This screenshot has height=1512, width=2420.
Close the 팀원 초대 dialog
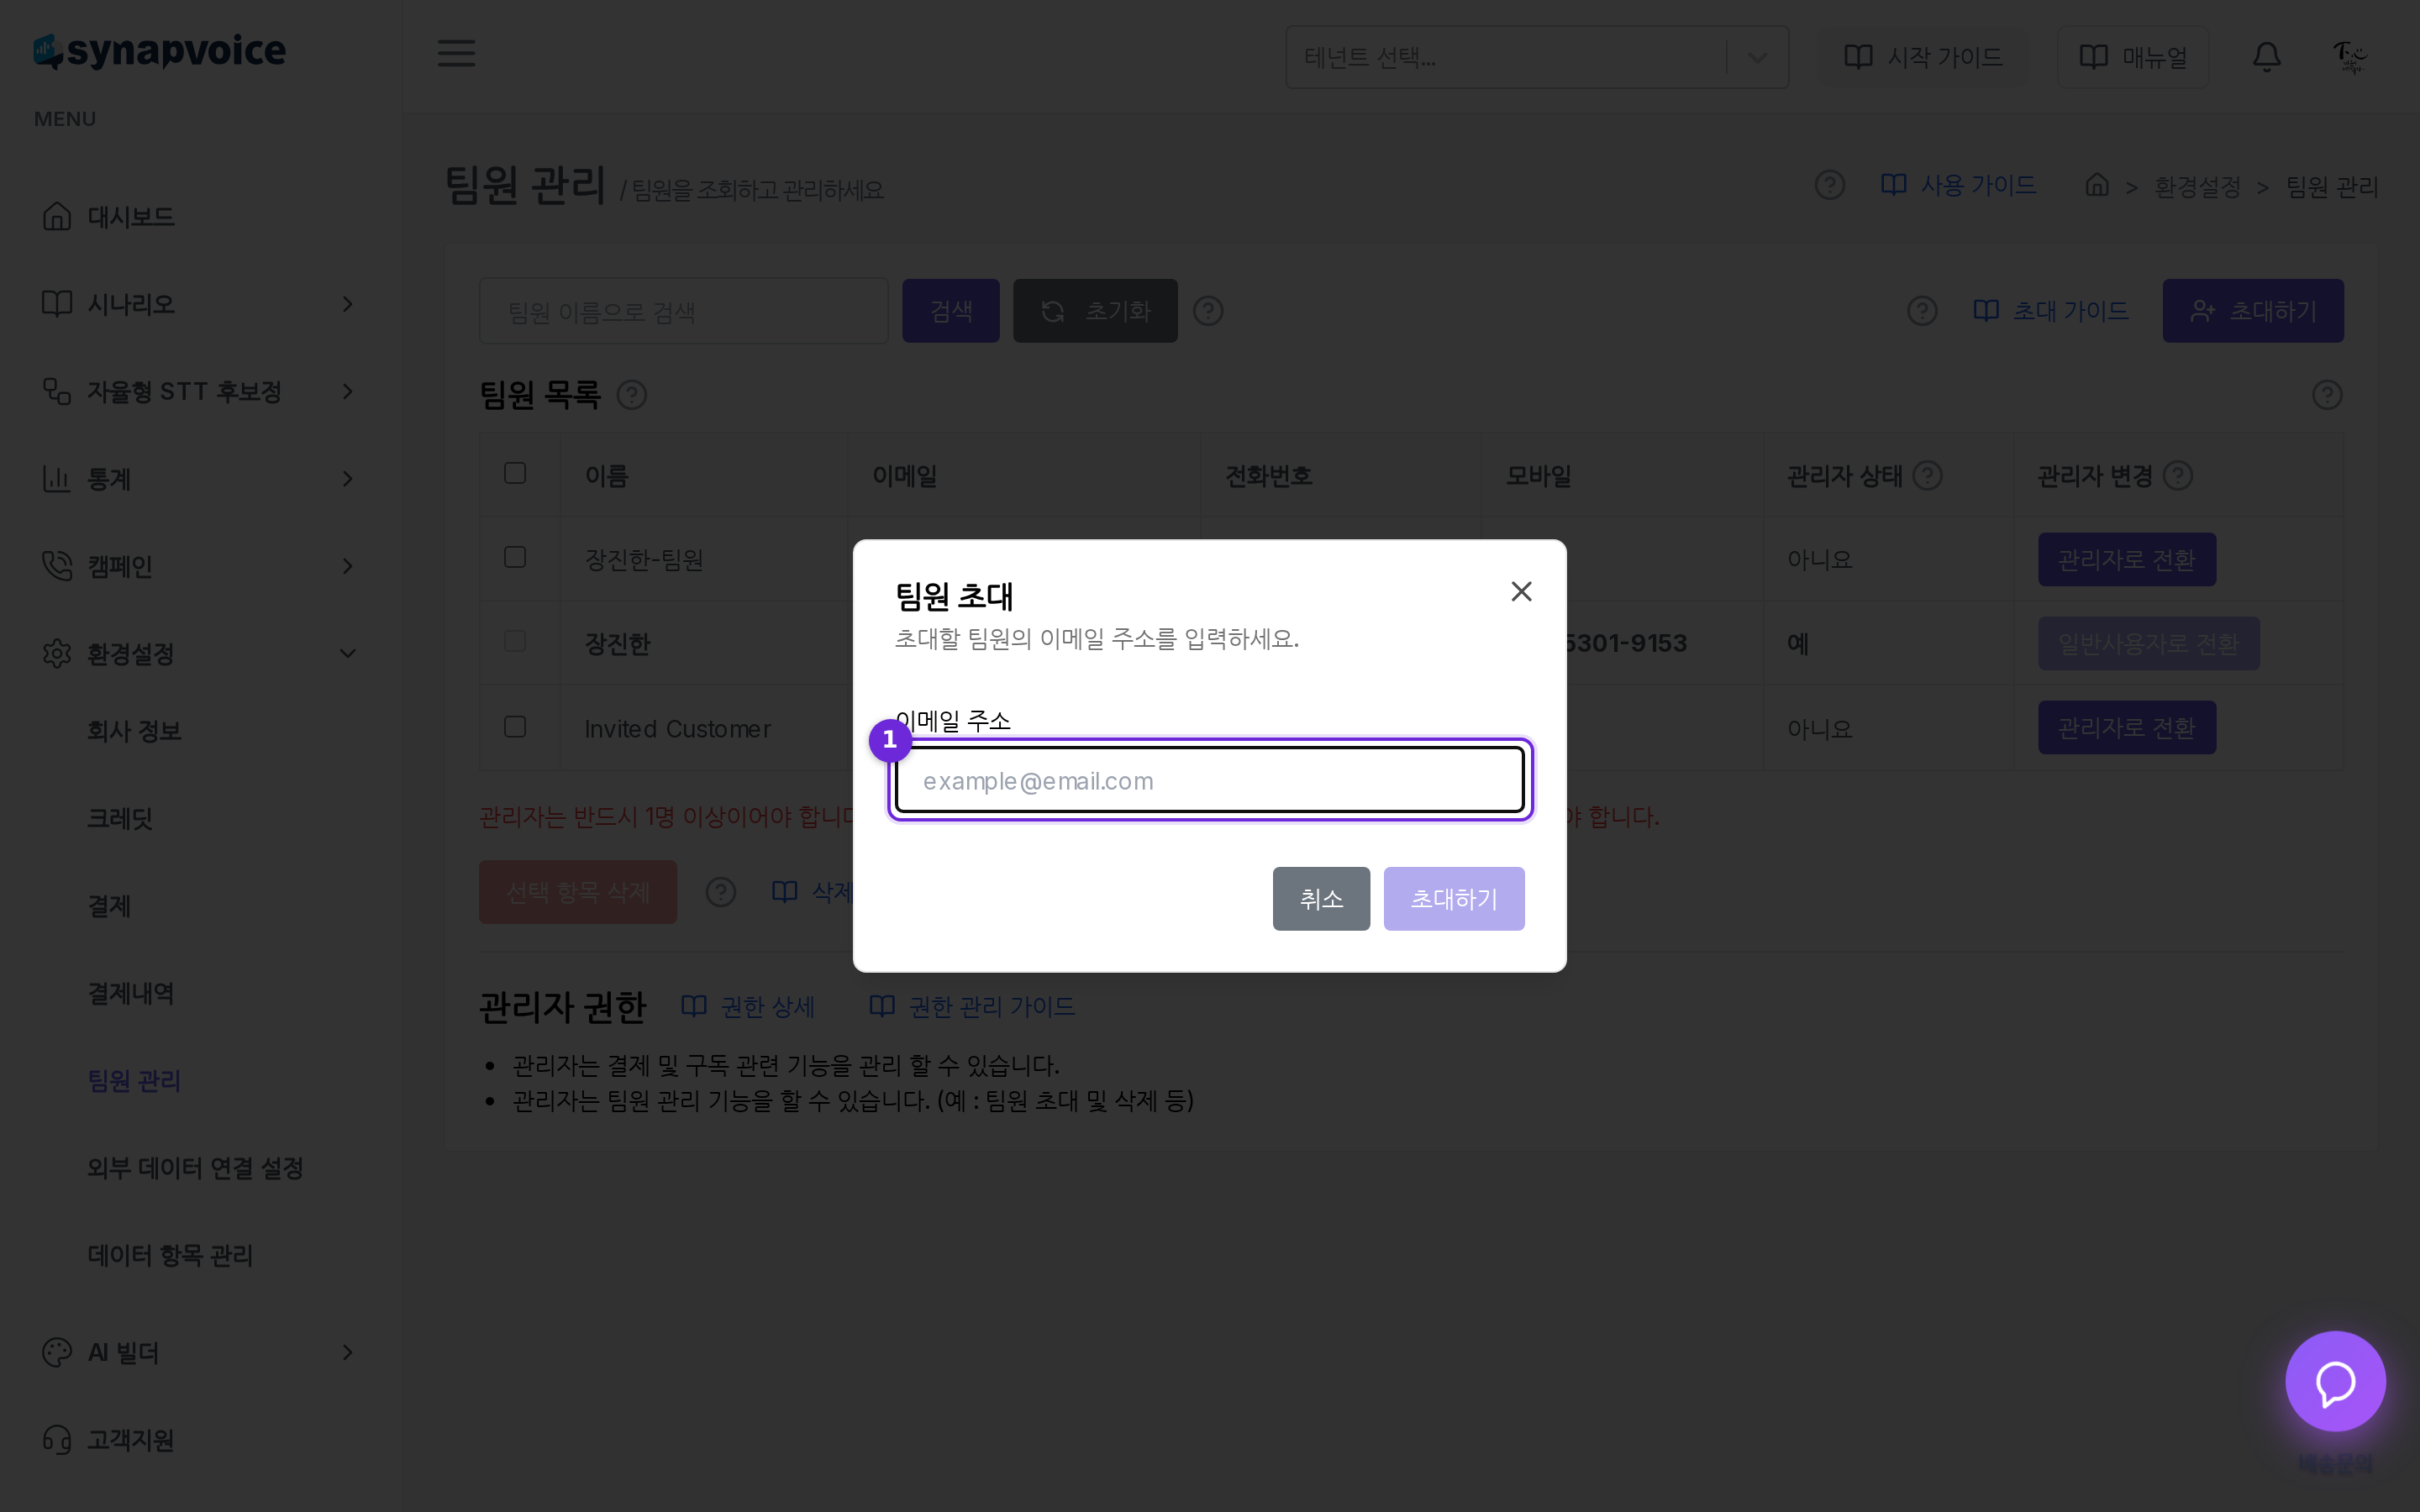click(1521, 592)
